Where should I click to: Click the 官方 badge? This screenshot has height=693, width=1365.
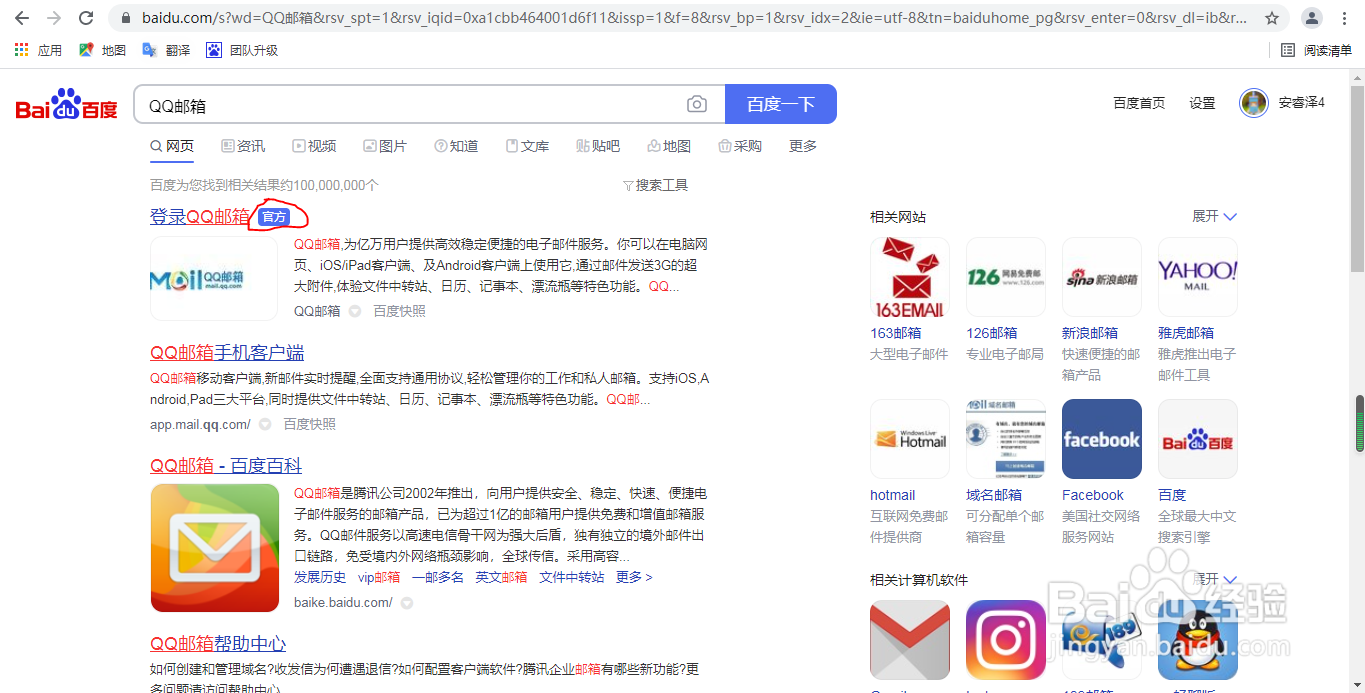point(273,217)
